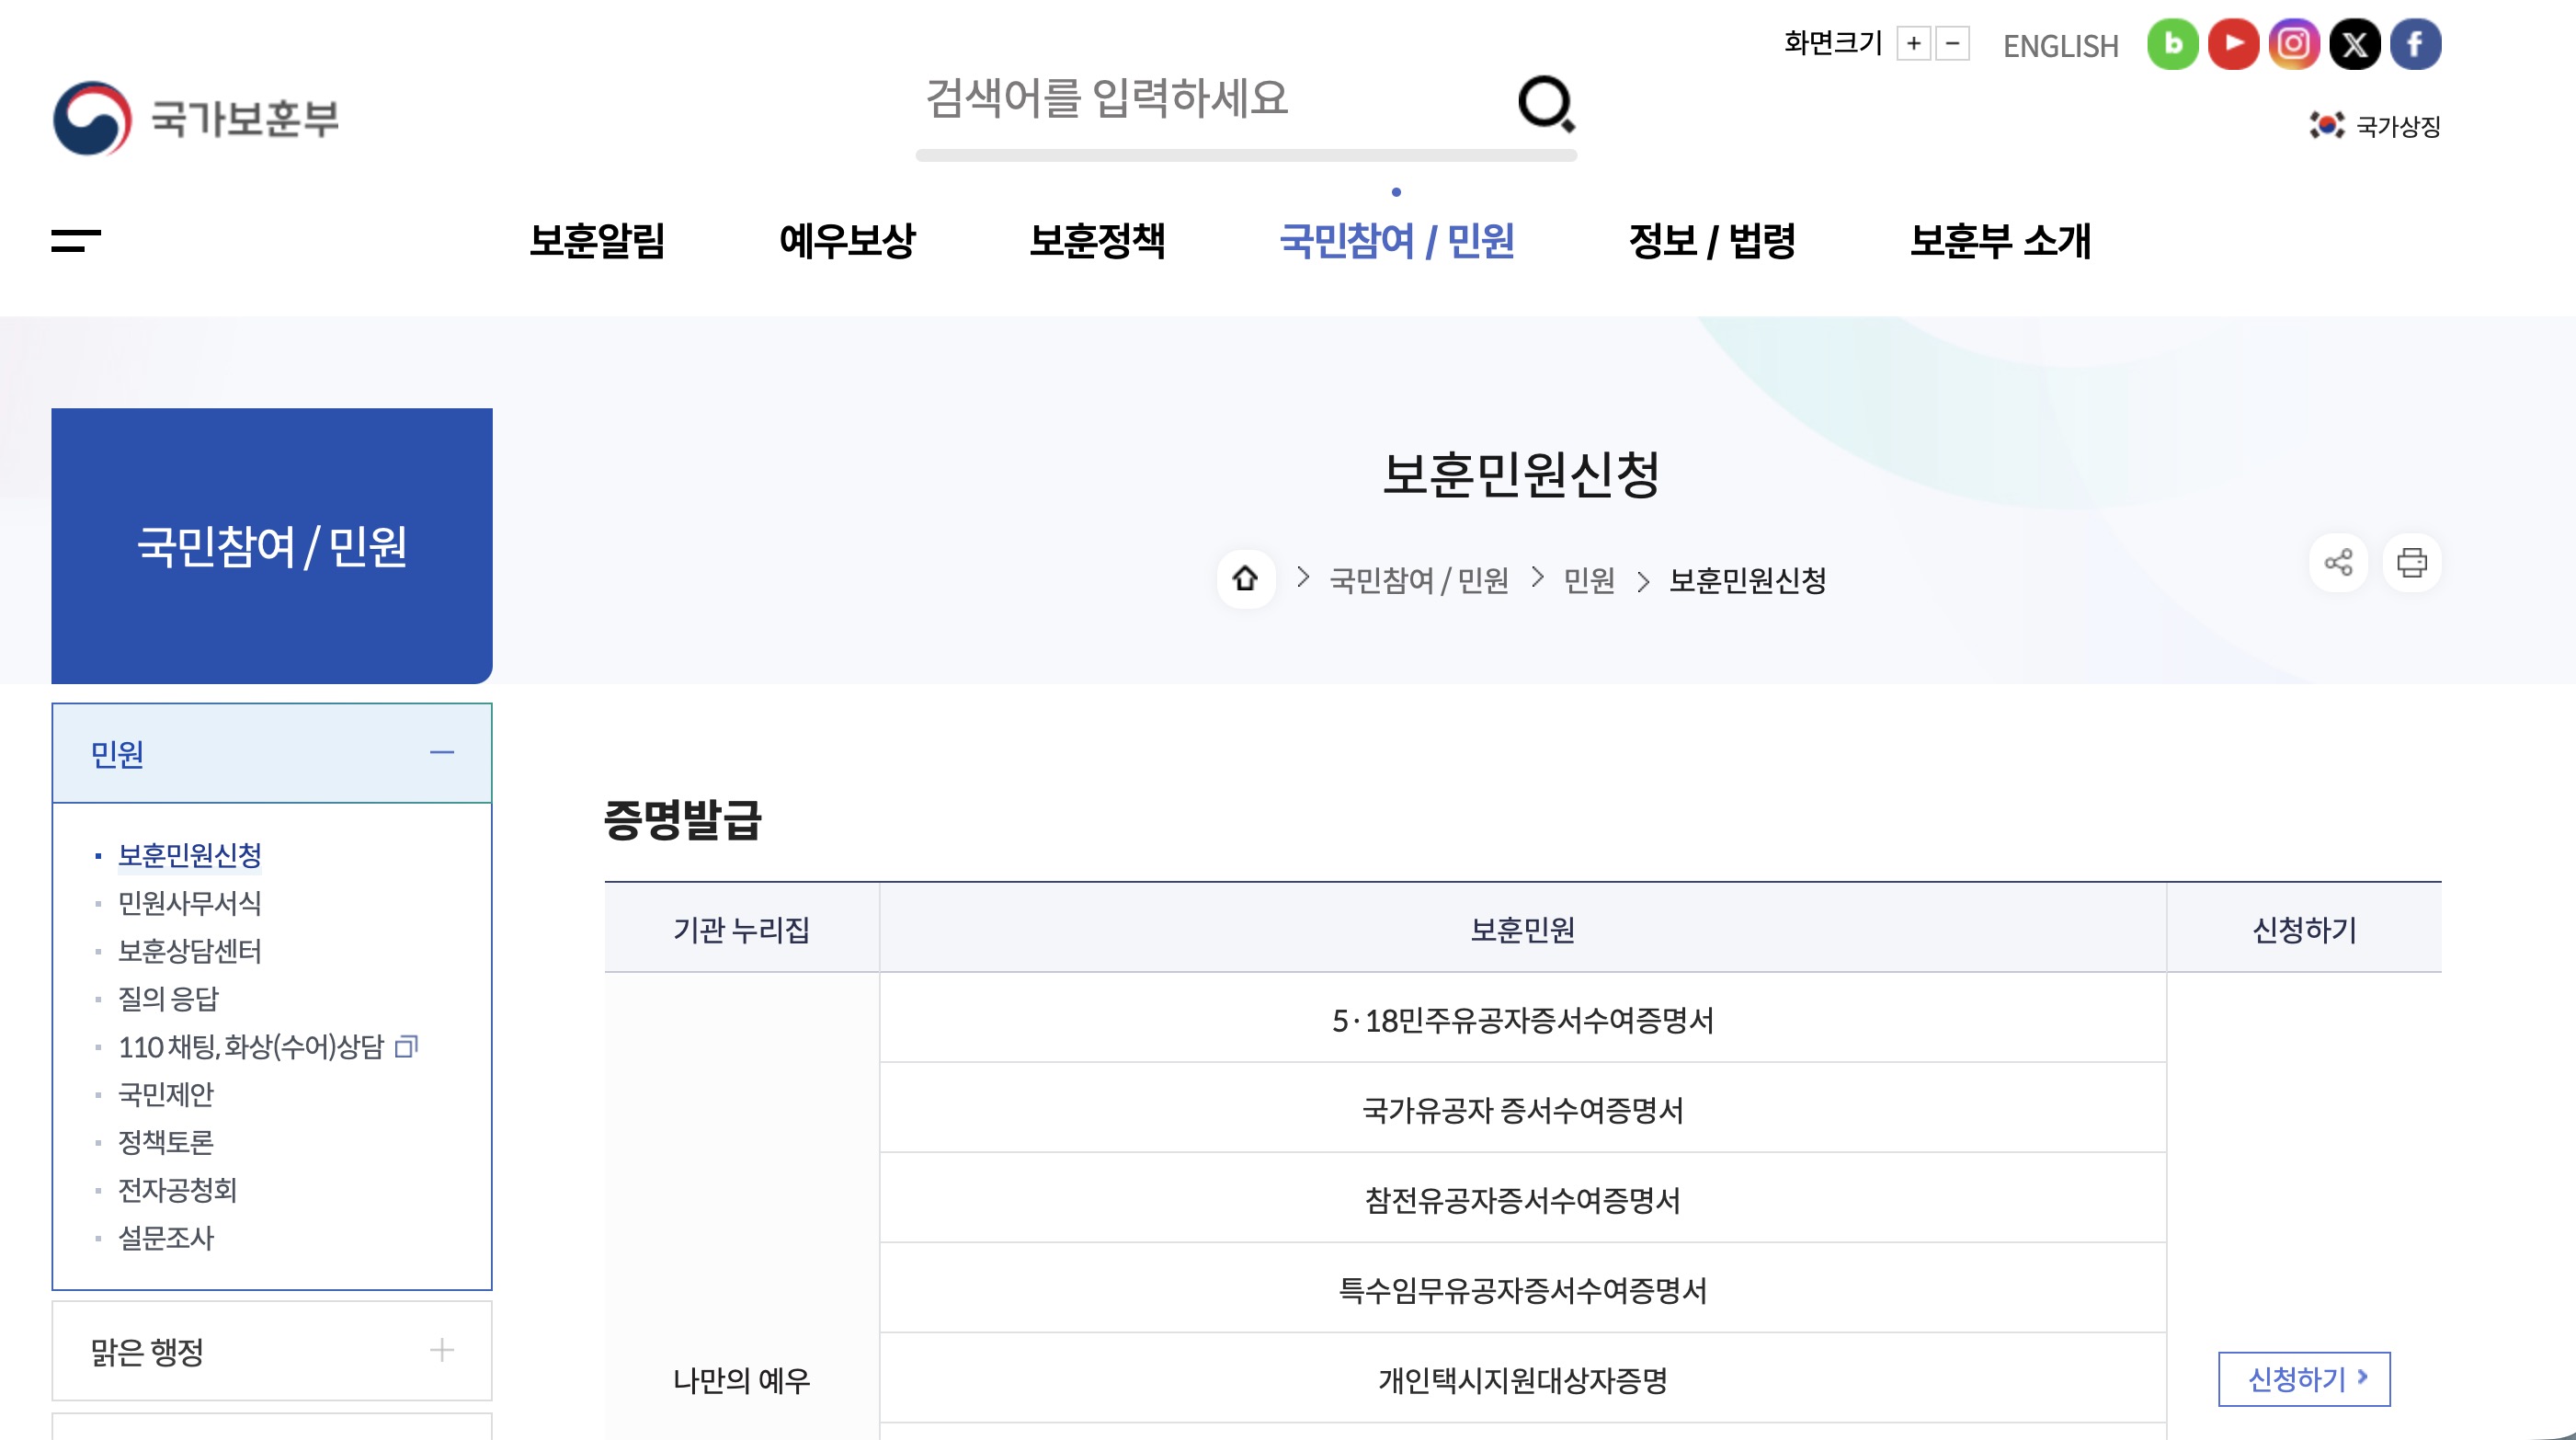2576x1440 pixels.
Task: Open the X (Twitter) icon
Action: coord(2354,44)
